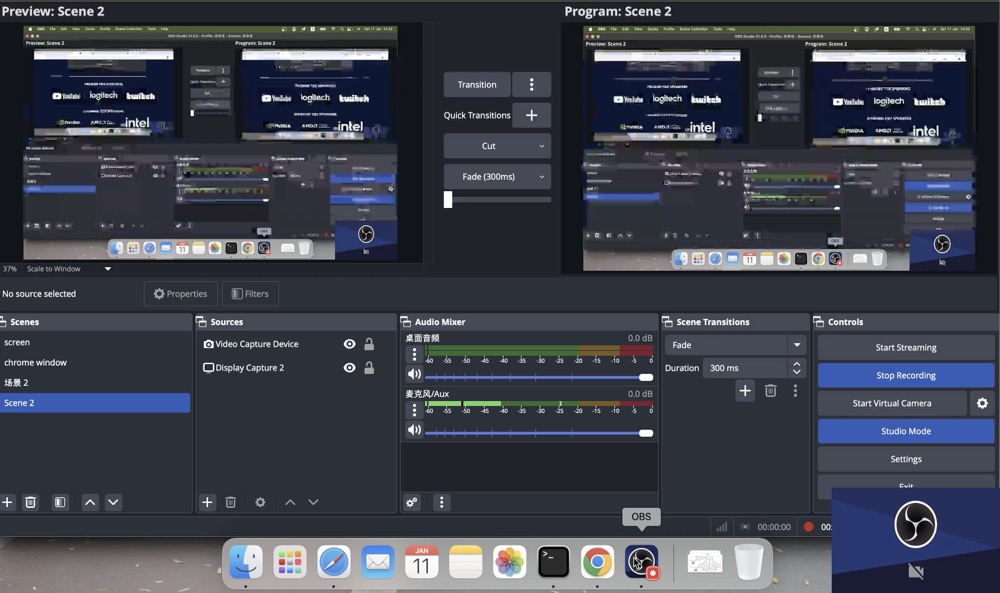The height and width of the screenshot is (593, 1000).
Task: Mute the 麦克风/Aux audio channel
Action: click(x=415, y=430)
